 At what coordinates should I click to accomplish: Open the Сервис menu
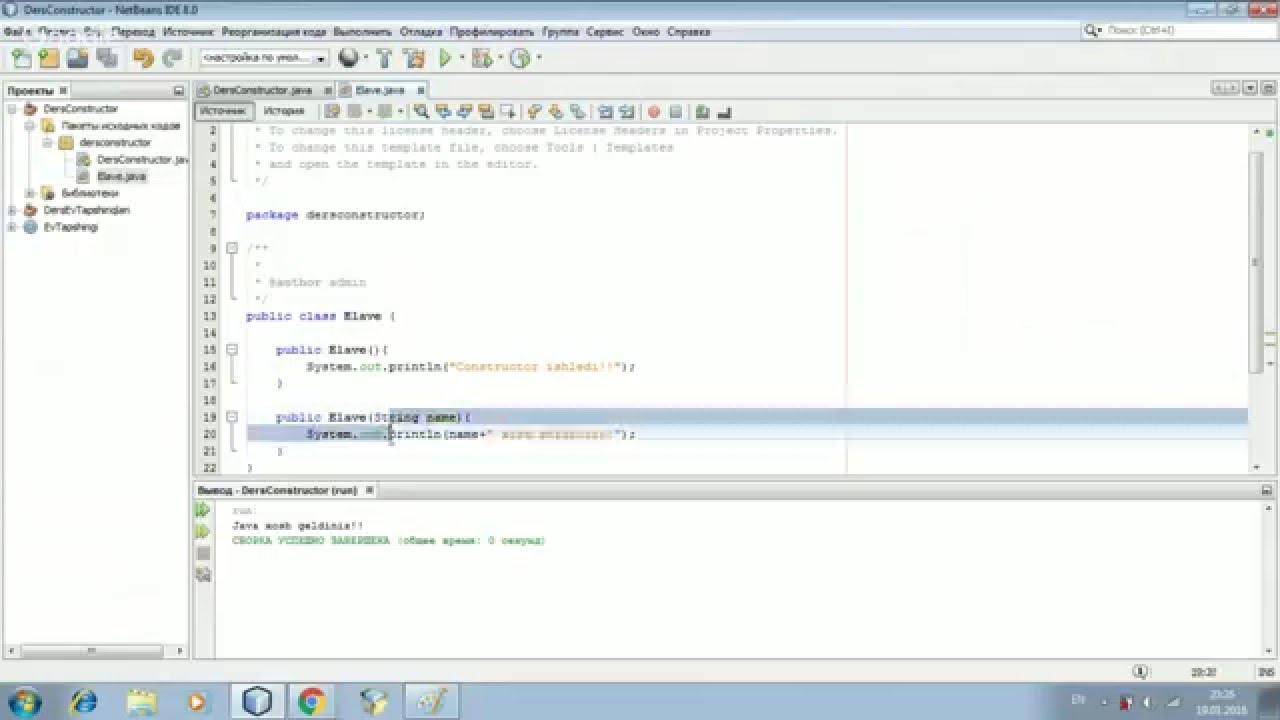pos(605,32)
